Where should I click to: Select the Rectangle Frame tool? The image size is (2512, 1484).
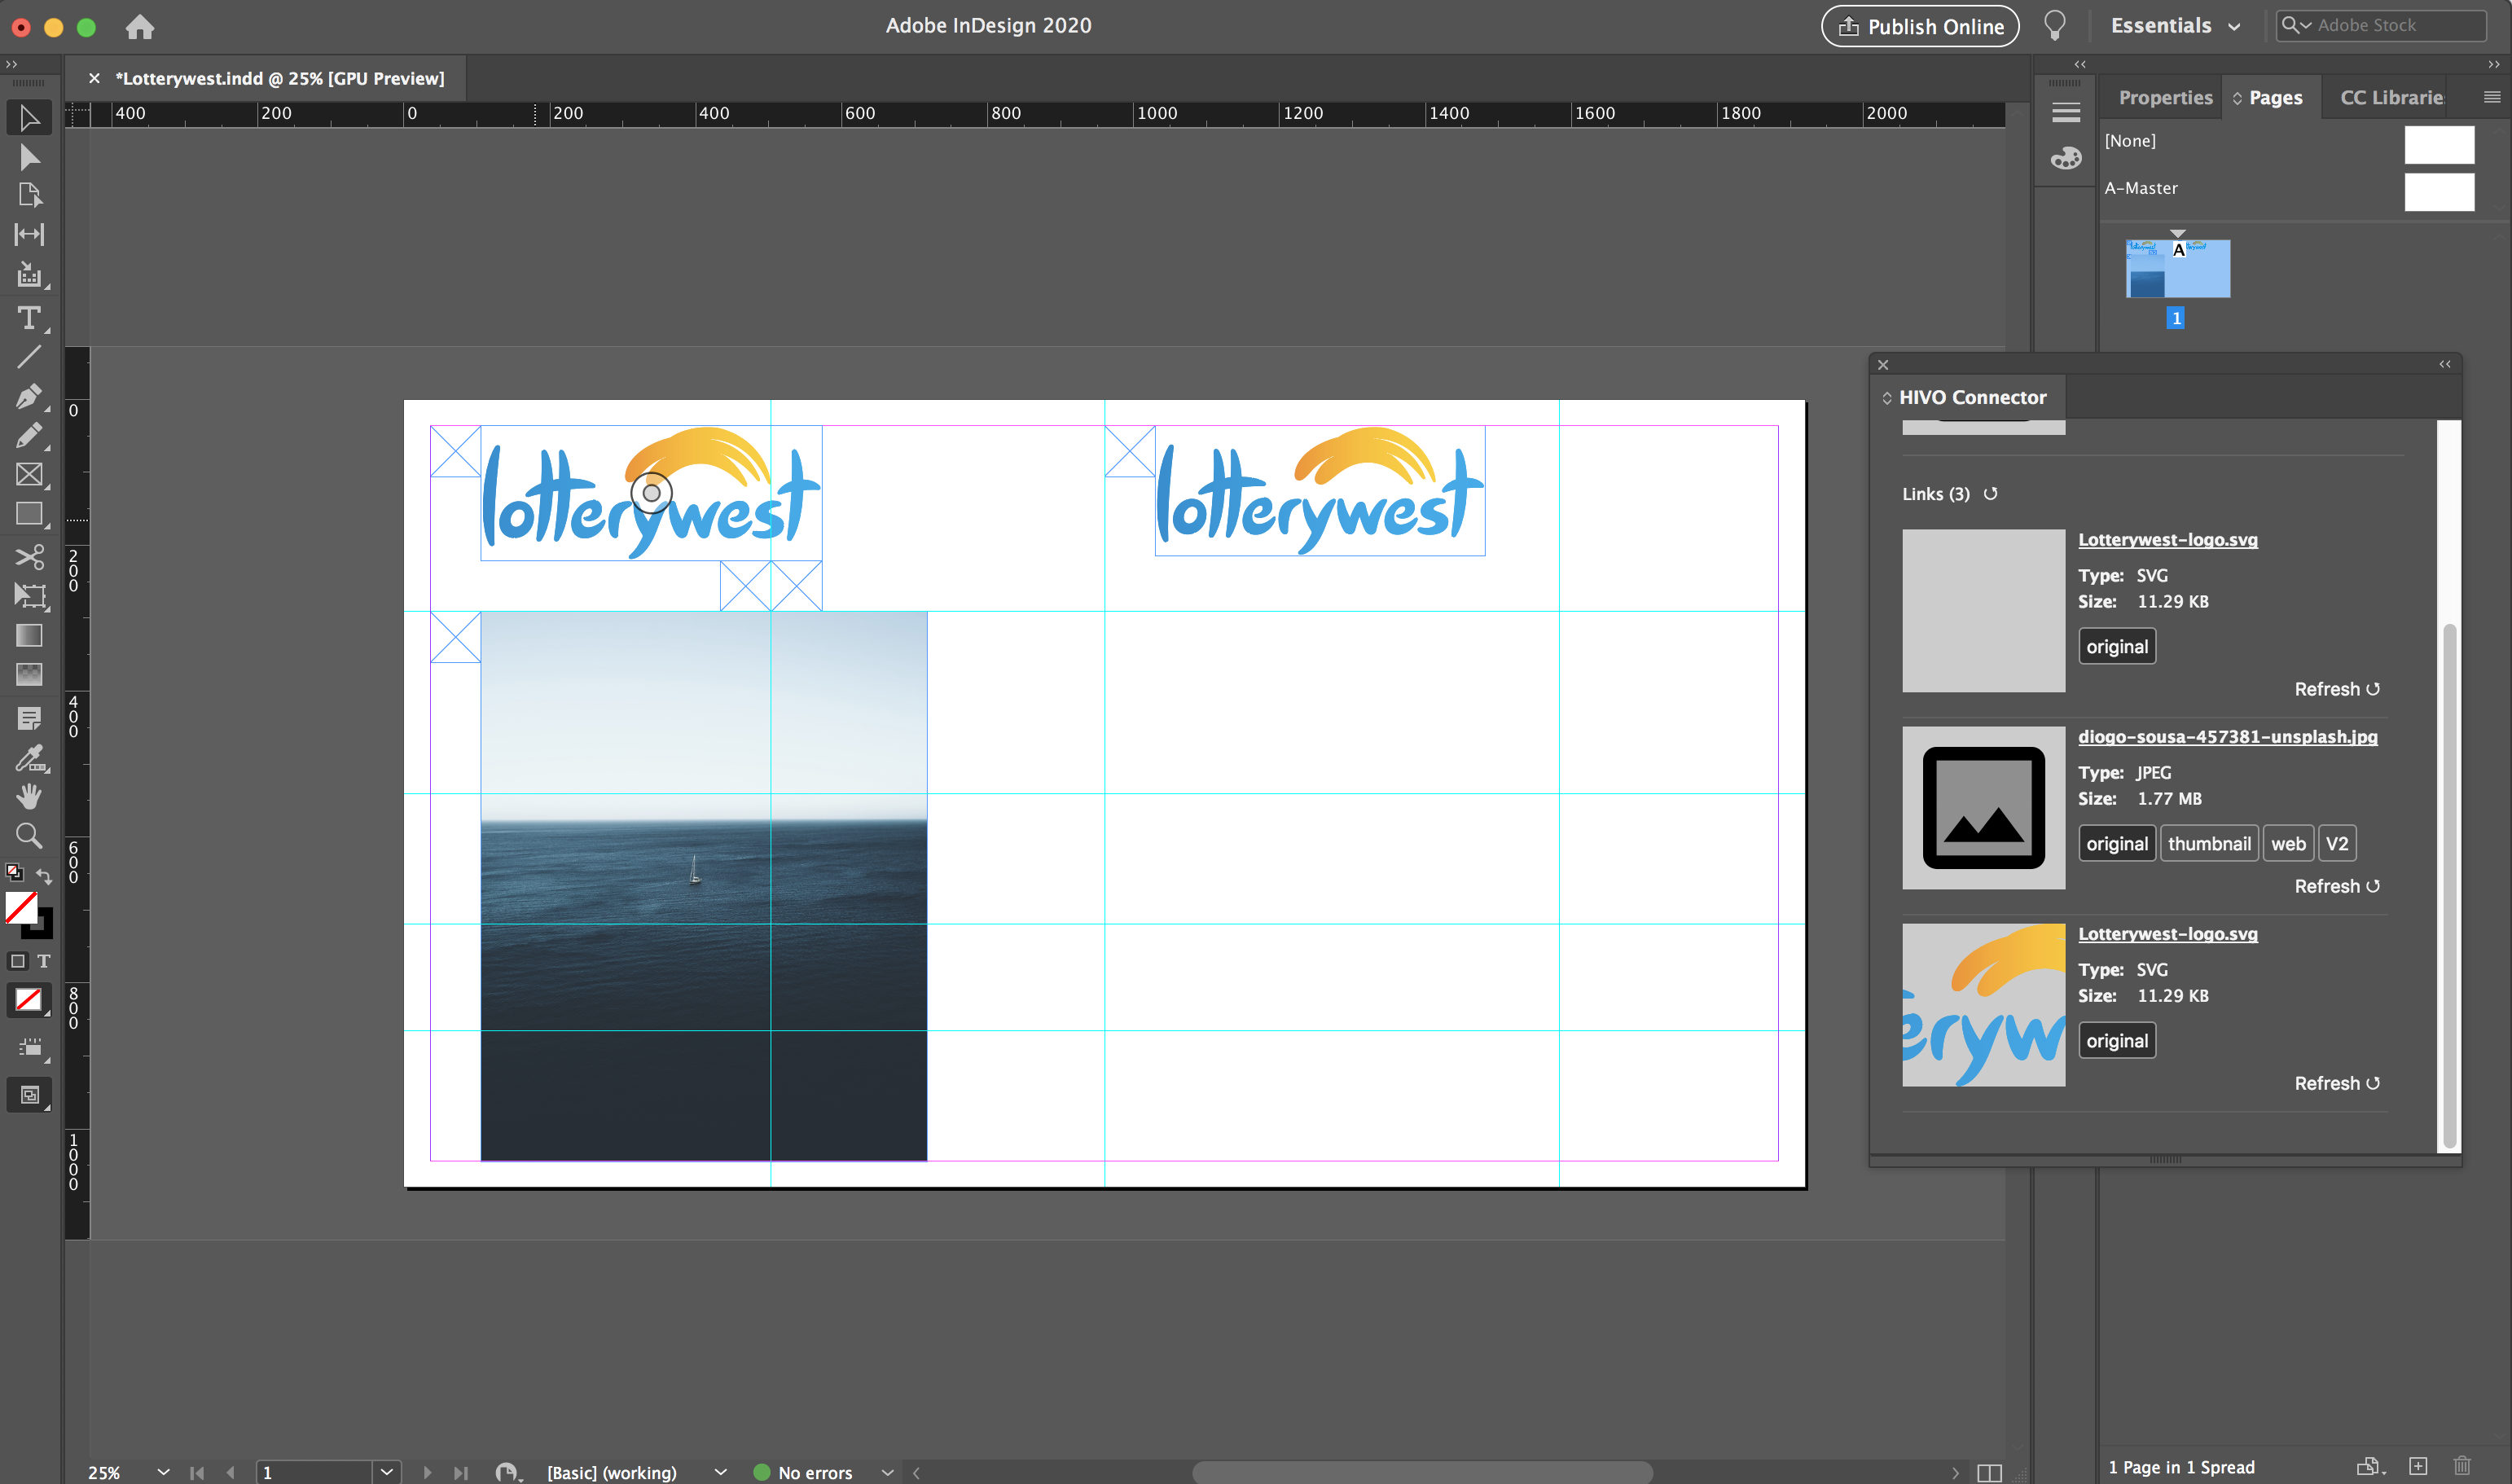coord(29,475)
